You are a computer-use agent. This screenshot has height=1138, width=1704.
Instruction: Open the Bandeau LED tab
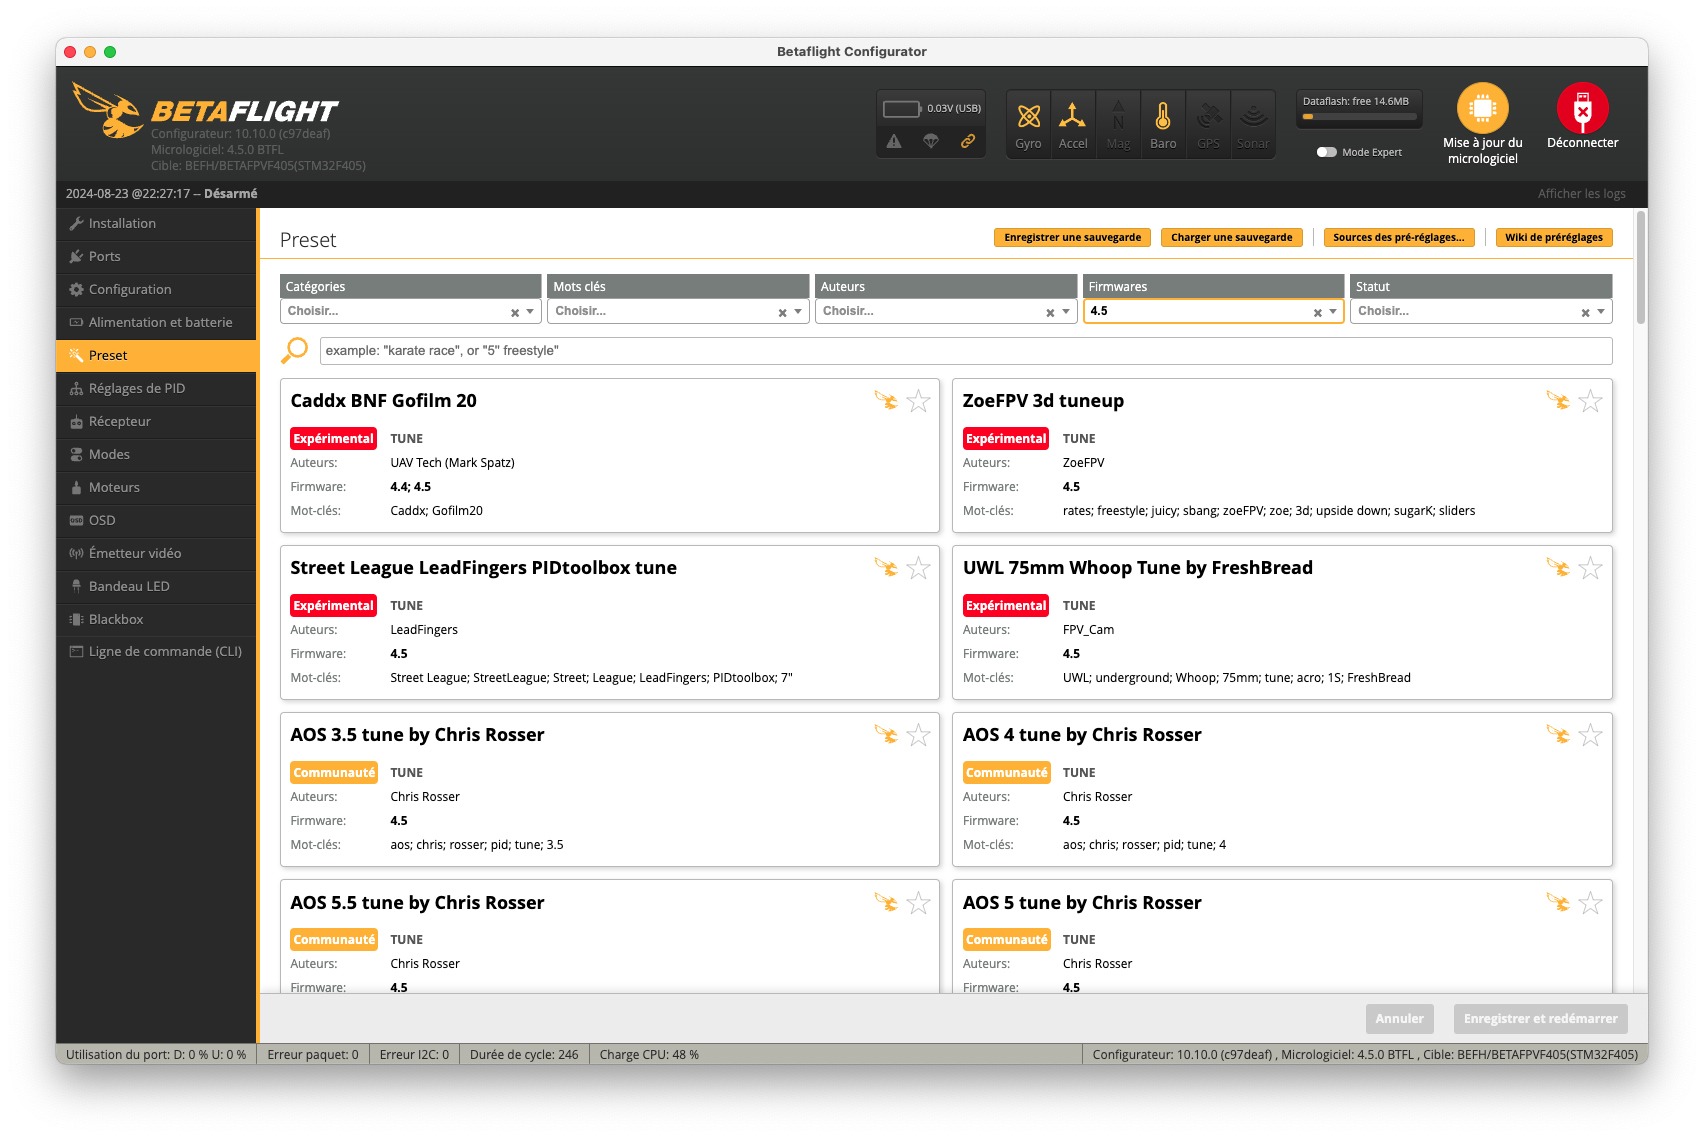tap(156, 586)
